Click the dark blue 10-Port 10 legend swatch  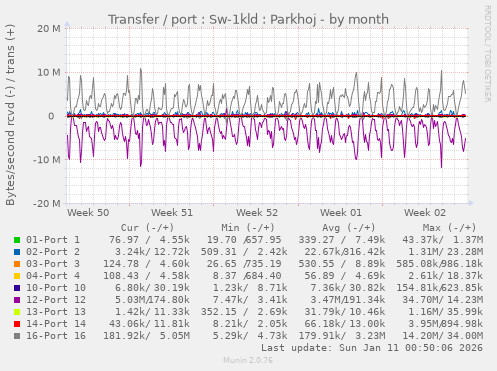tap(17, 288)
